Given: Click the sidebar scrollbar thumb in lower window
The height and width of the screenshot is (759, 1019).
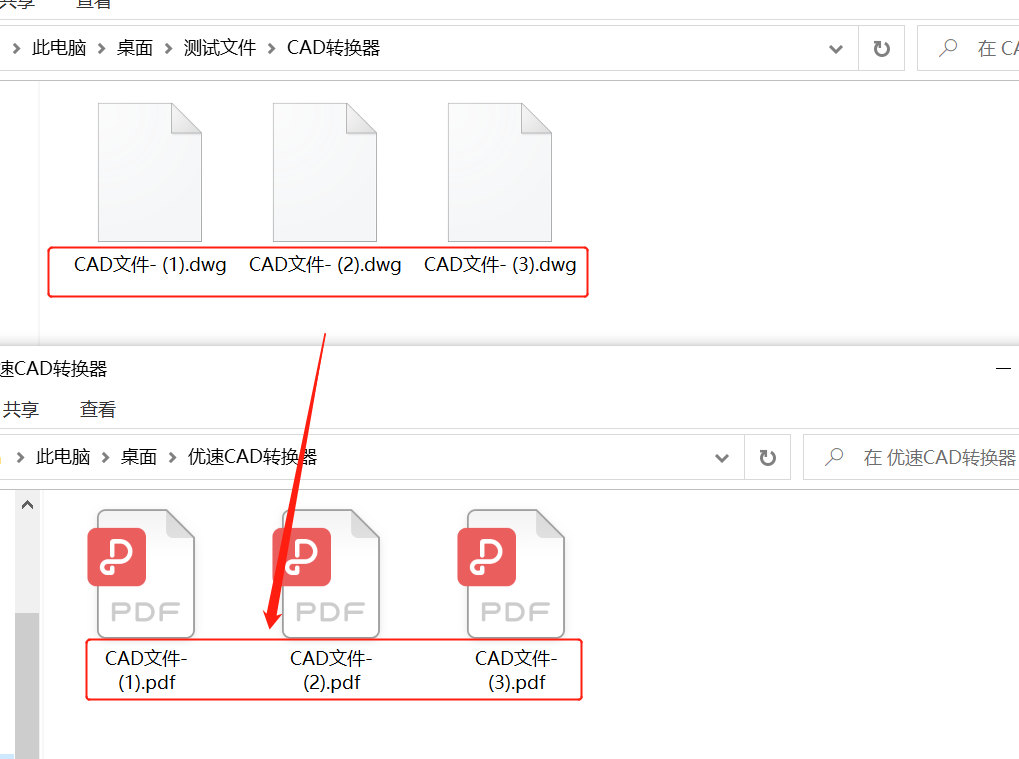Looking at the screenshot, I should (x=27, y=686).
